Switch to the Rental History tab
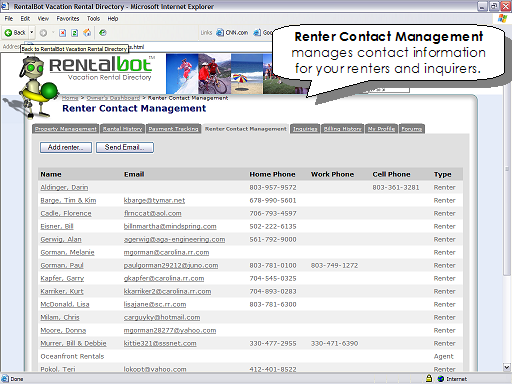512x384 pixels. (123, 129)
